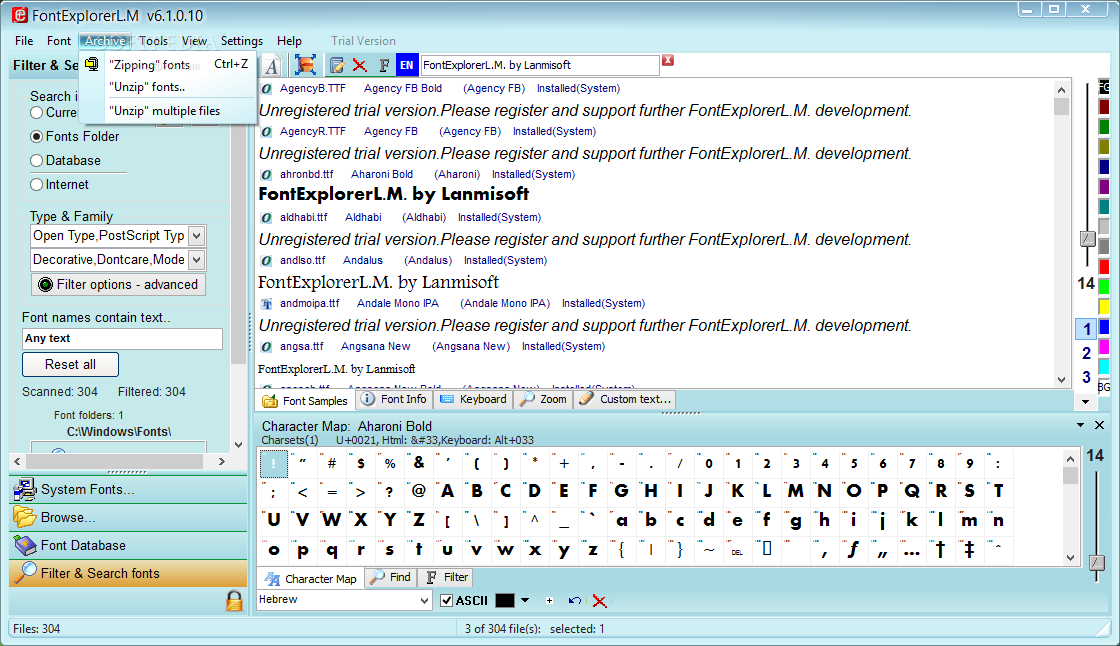1120x646 pixels.
Task: Select the partially hidden Current radio button
Action: coord(36,112)
